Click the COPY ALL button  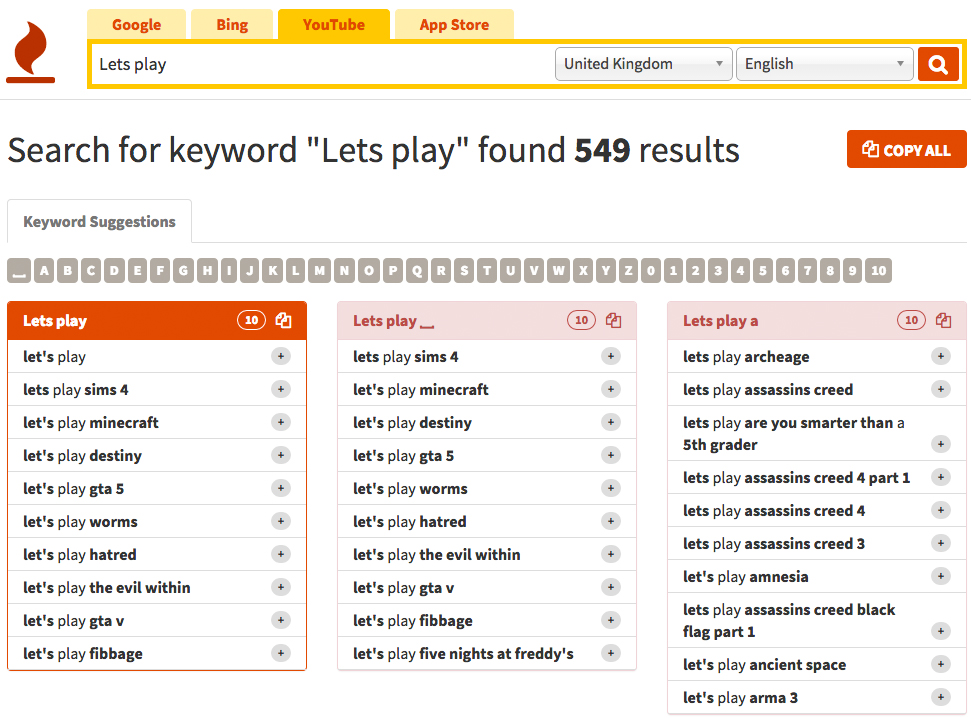pos(907,149)
